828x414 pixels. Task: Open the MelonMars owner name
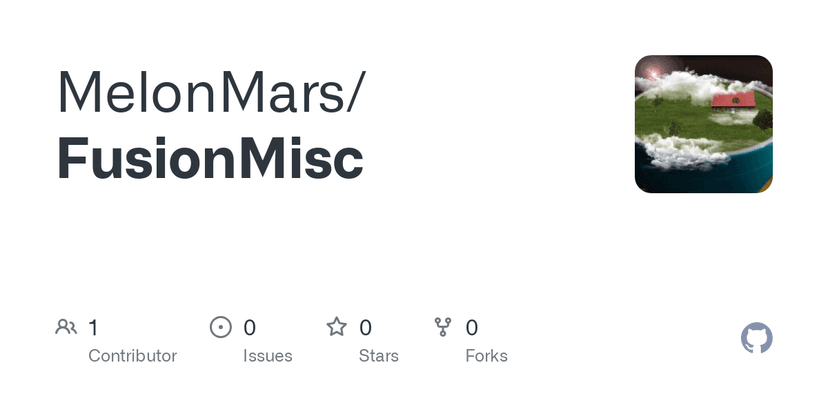[x=205, y=91]
